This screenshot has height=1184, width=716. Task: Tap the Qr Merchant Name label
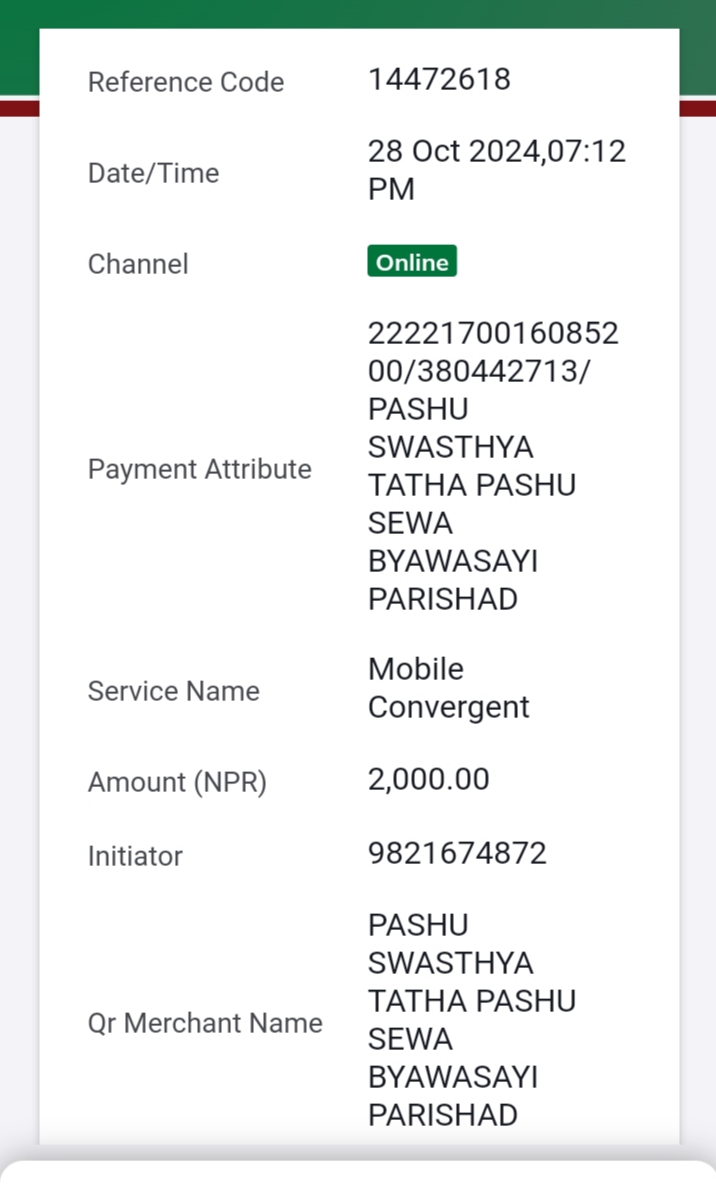[x=205, y=1023]
